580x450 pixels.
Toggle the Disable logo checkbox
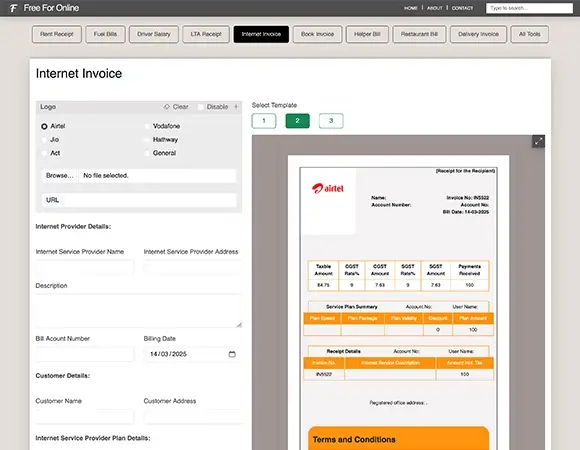click(x=201, y=107)
